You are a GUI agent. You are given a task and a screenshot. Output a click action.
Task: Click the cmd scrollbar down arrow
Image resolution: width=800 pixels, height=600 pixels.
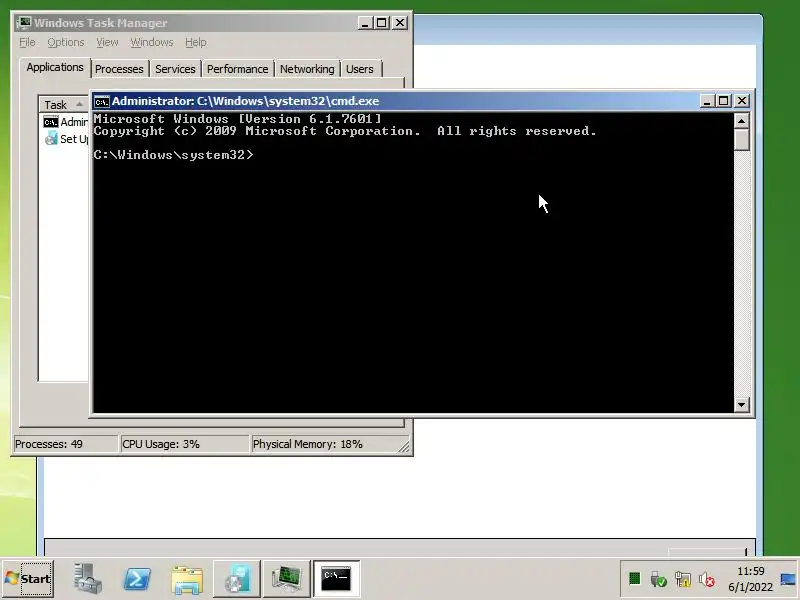pos(741,405)
